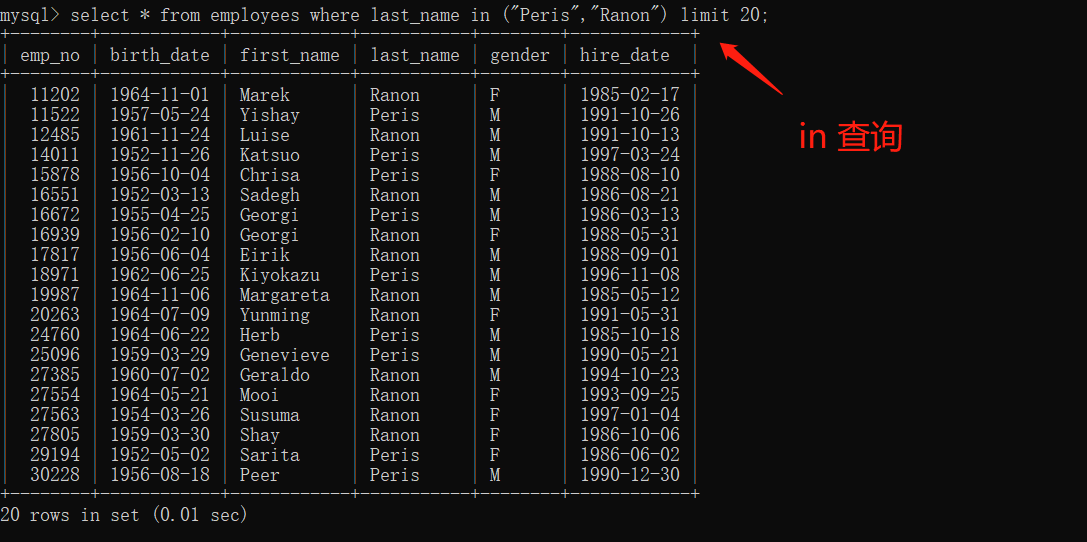Click the select query command line
The width and height of the screenshot is (1087, 542).
pyautogui.click(x=420, y=15)
